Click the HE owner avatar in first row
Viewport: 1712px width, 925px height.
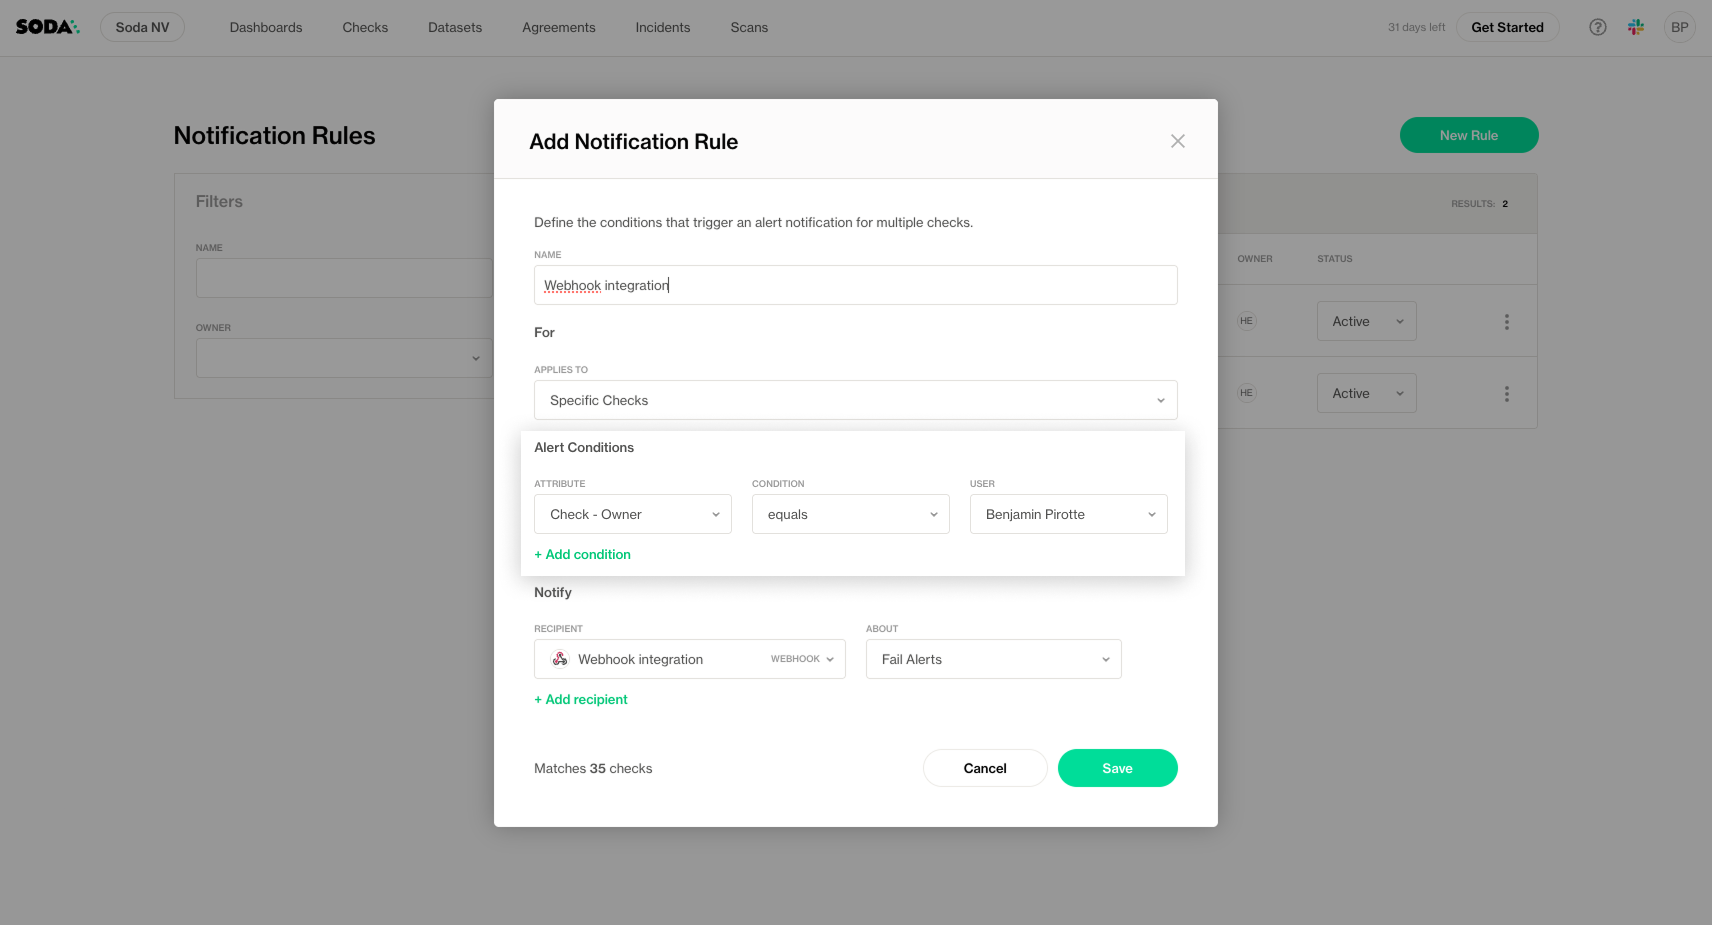(x=1246, y=321)
